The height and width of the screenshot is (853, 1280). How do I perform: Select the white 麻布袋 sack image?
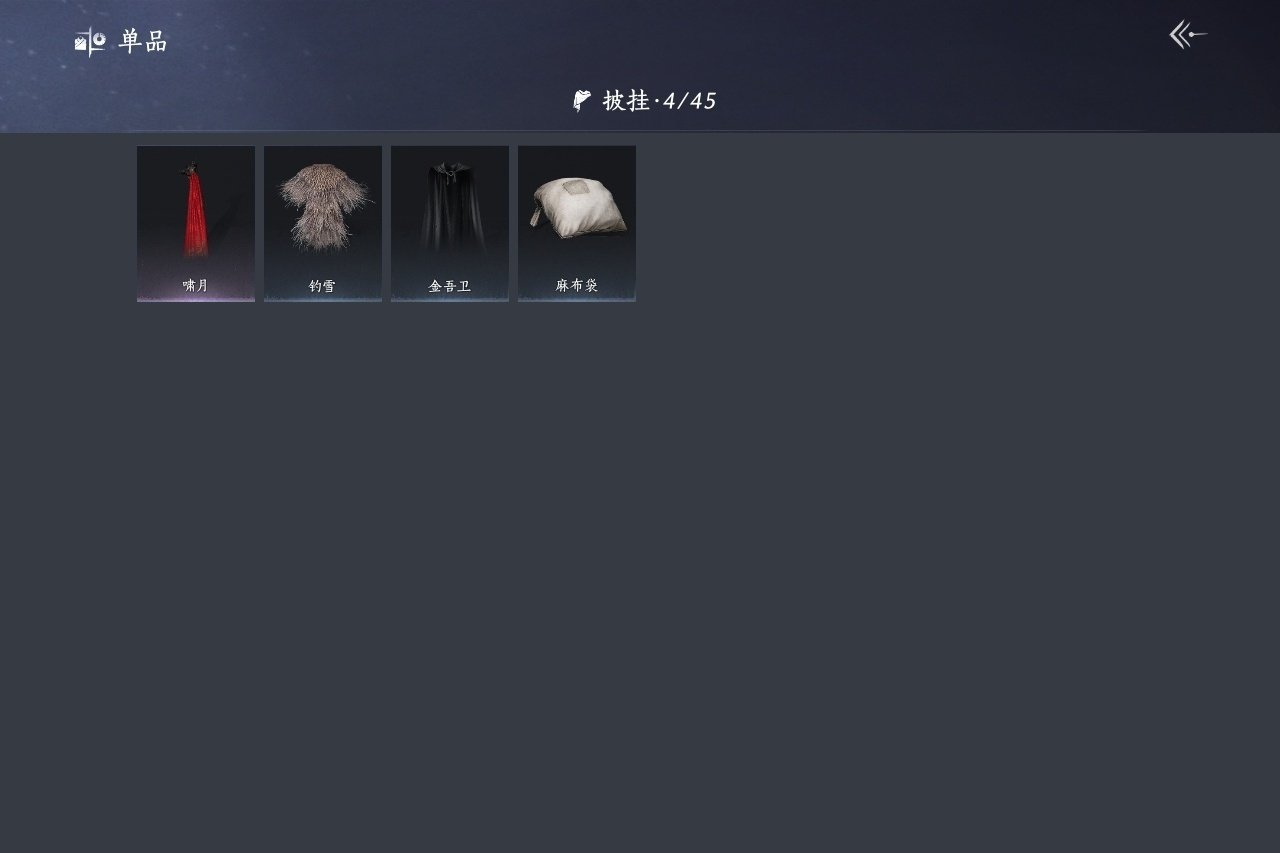click(577, 208)
